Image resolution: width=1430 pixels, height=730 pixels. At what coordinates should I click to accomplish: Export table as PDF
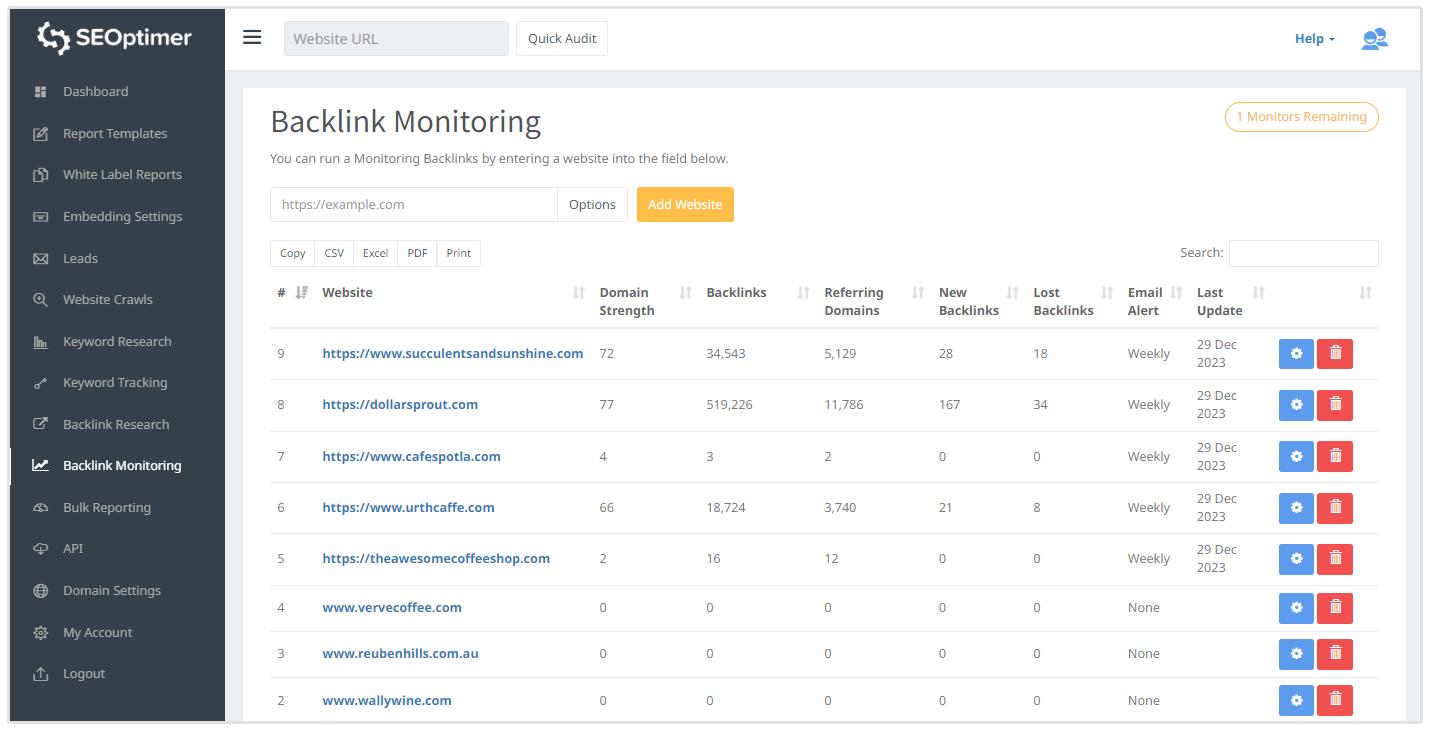pos(418,253)
